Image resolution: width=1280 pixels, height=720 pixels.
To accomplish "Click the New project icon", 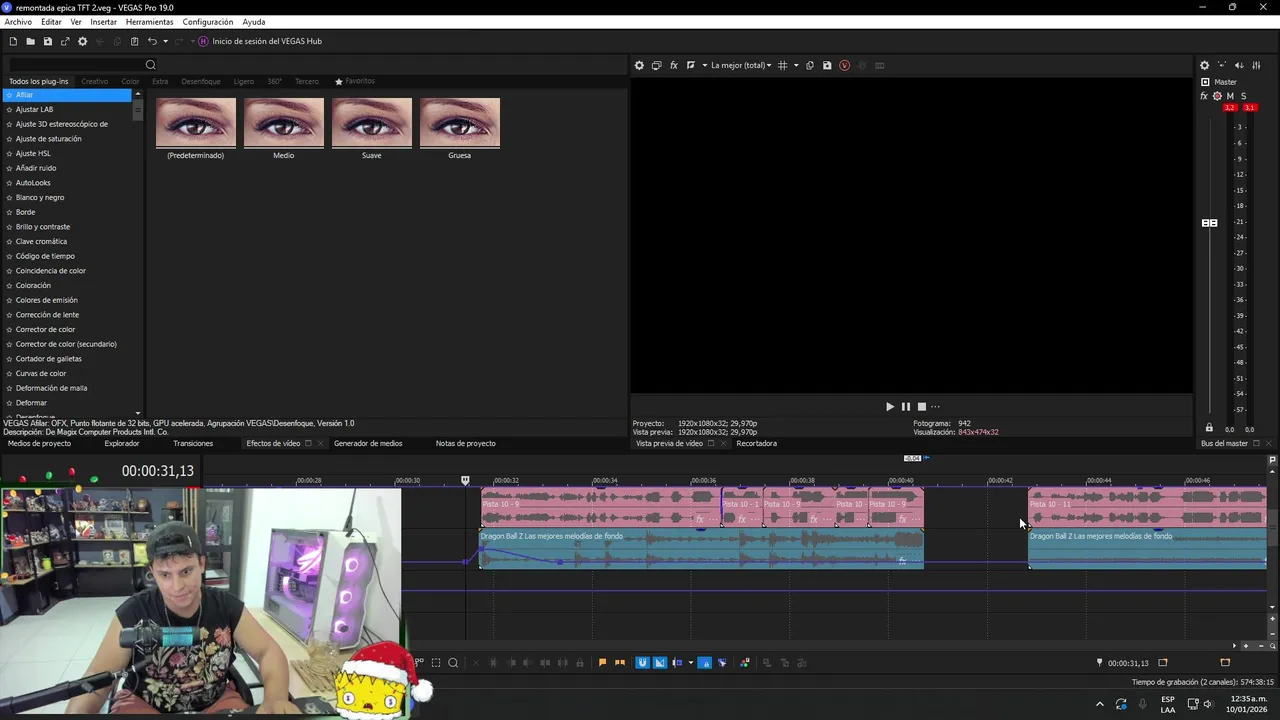I will [x=13, y=41].
